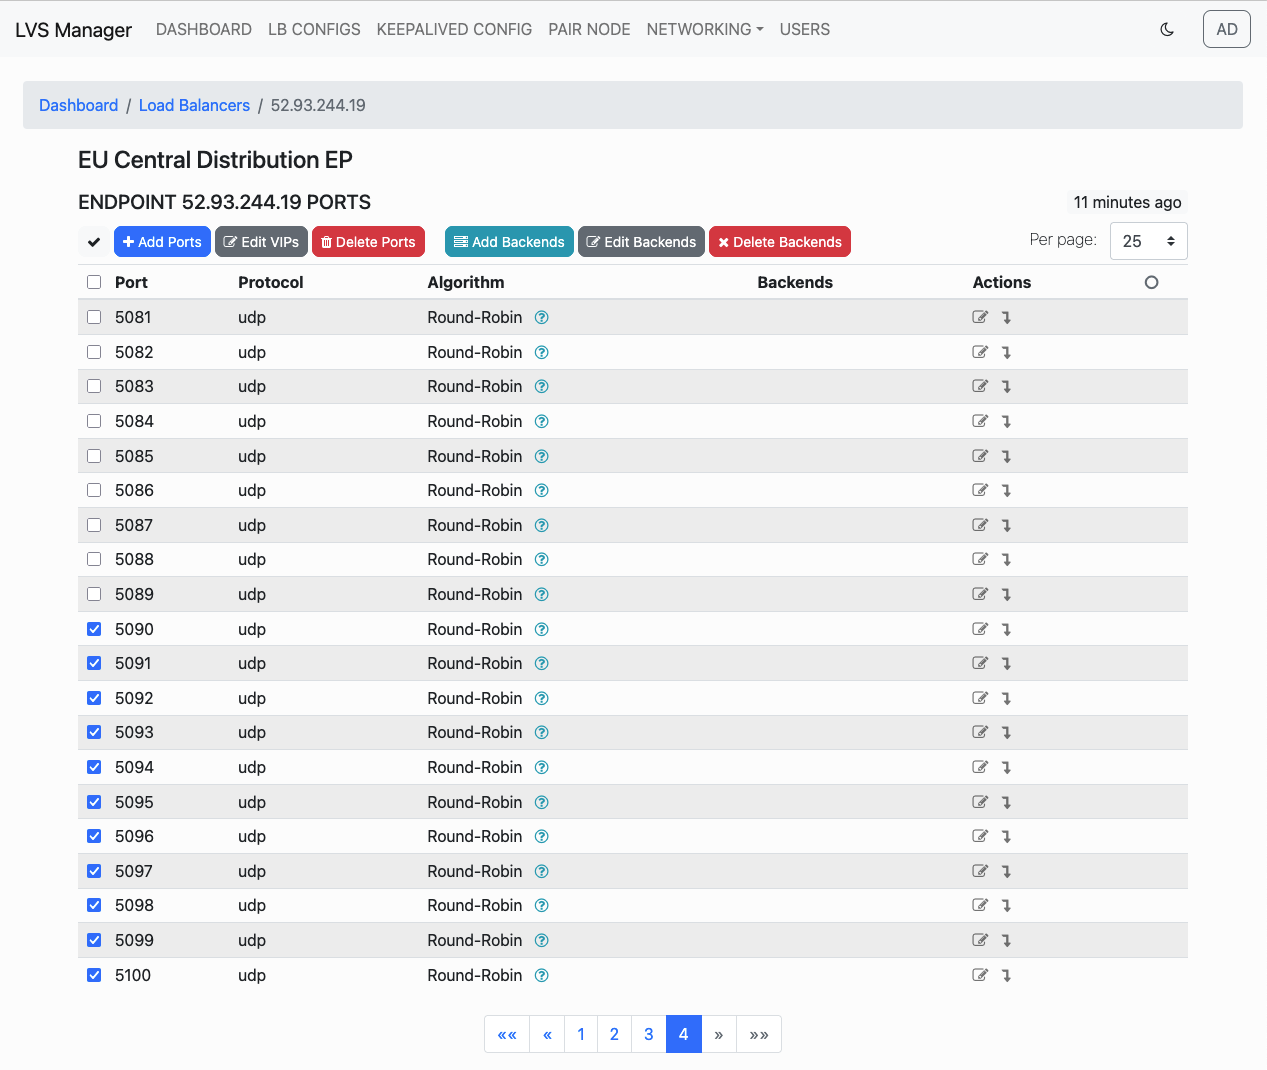Click edit icon for port 5093
Viewport: 1267px width, 1070px height.
pos(980,732)
